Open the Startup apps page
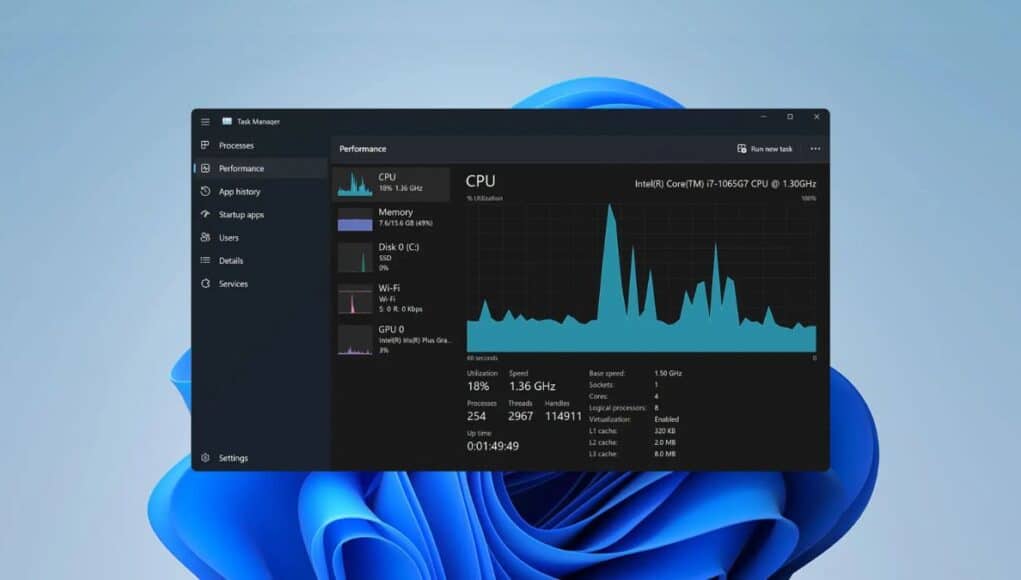 tap(242, 214)
